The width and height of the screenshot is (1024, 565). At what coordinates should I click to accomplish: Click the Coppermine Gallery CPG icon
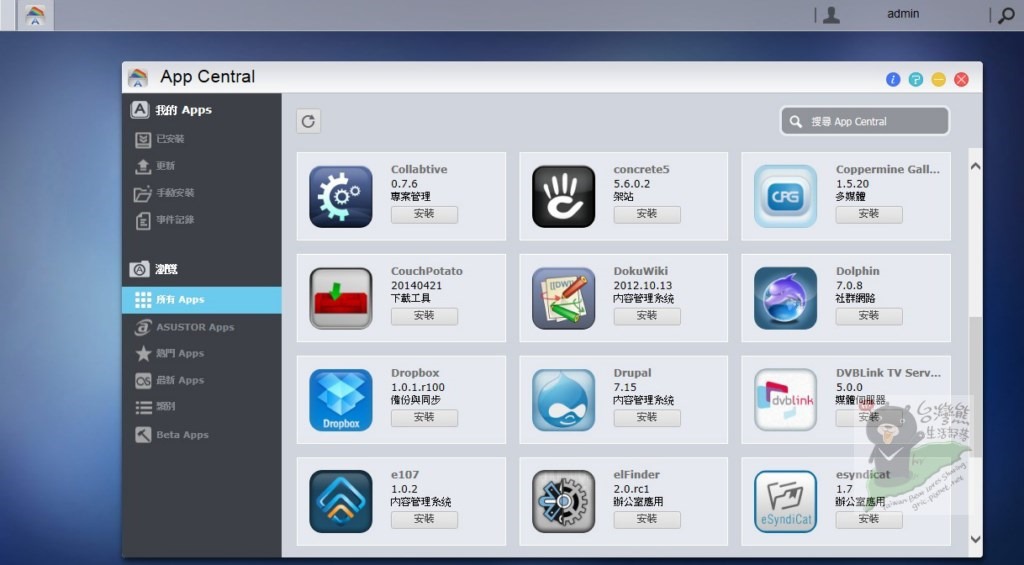[786, 197]
